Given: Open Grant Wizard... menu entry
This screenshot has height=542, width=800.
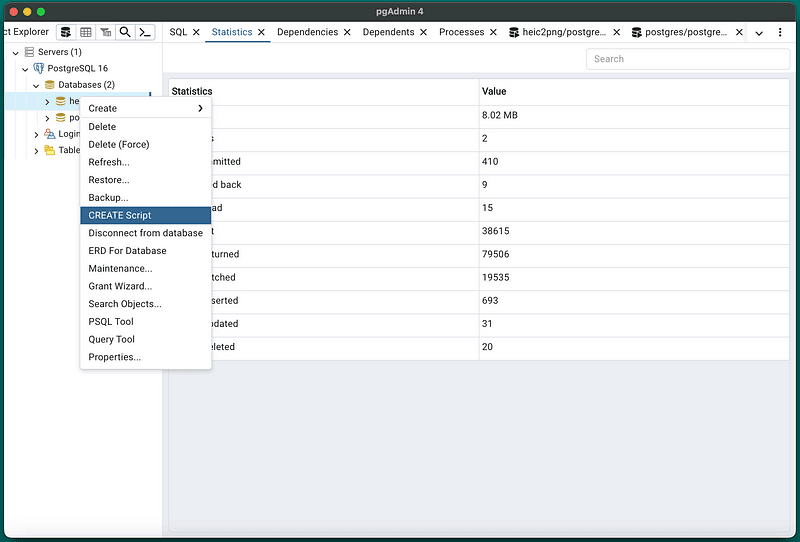Looking at the screenshot, I should (145, 286).
